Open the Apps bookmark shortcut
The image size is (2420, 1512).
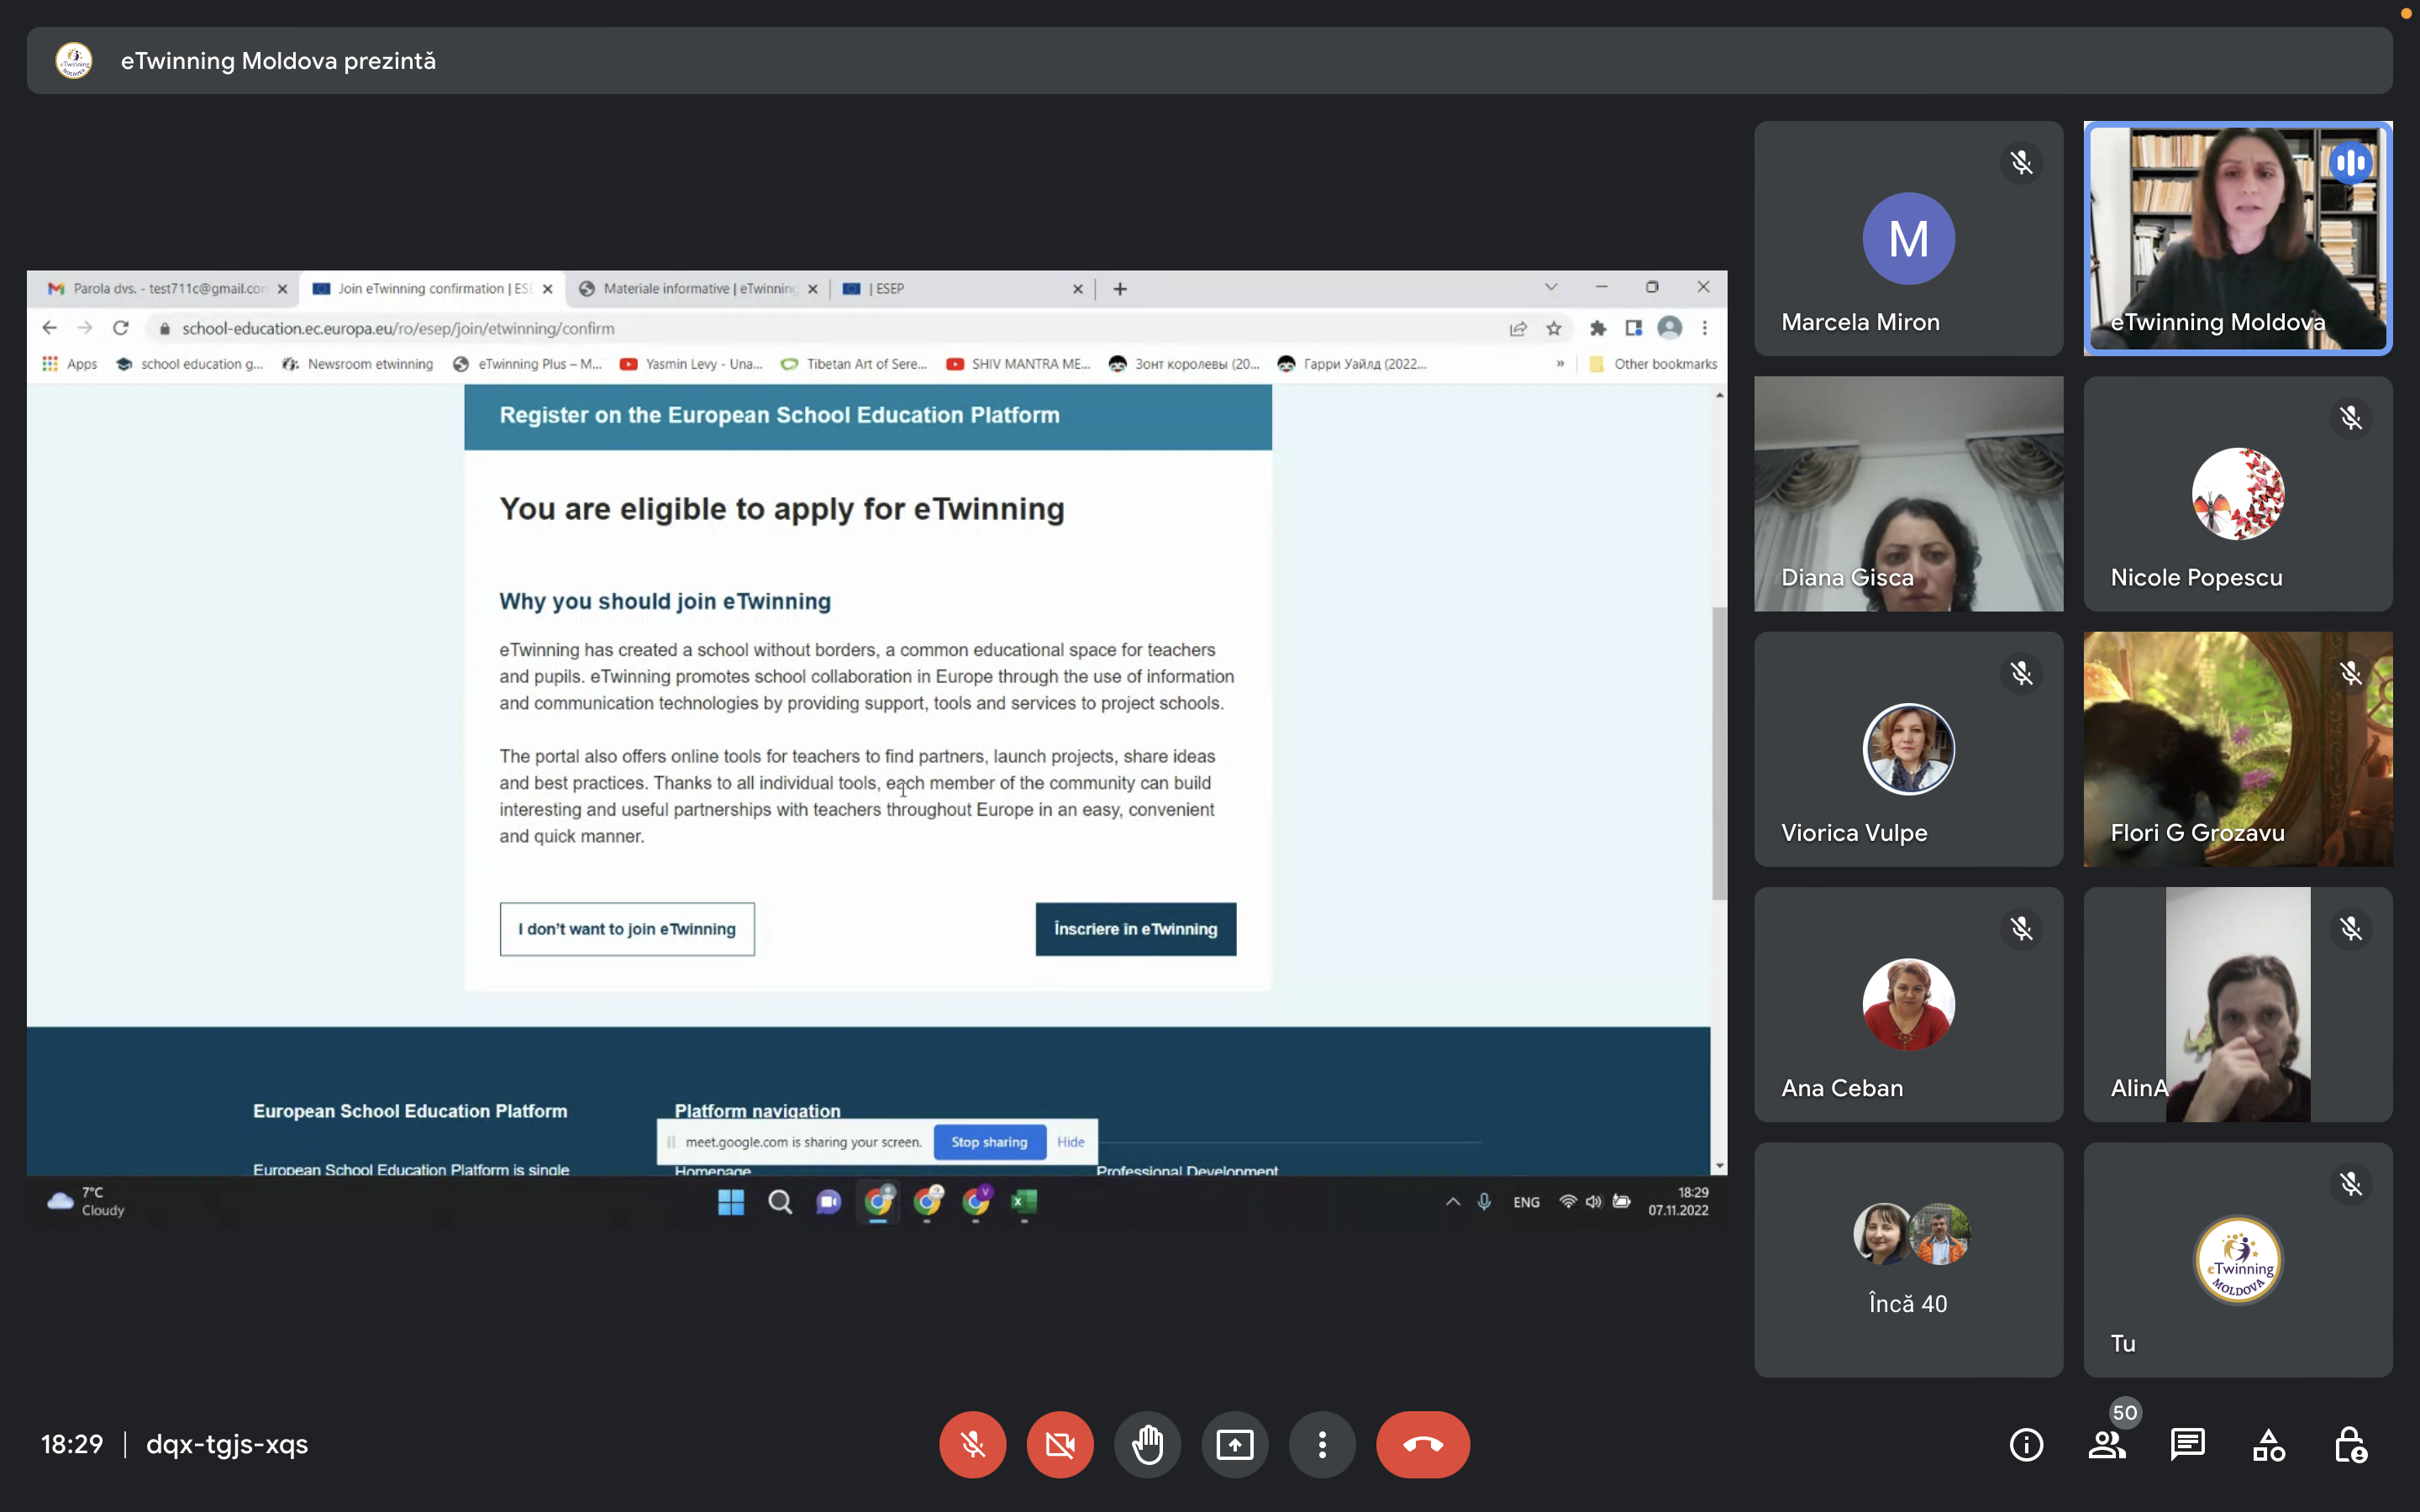tap(70, 364)
